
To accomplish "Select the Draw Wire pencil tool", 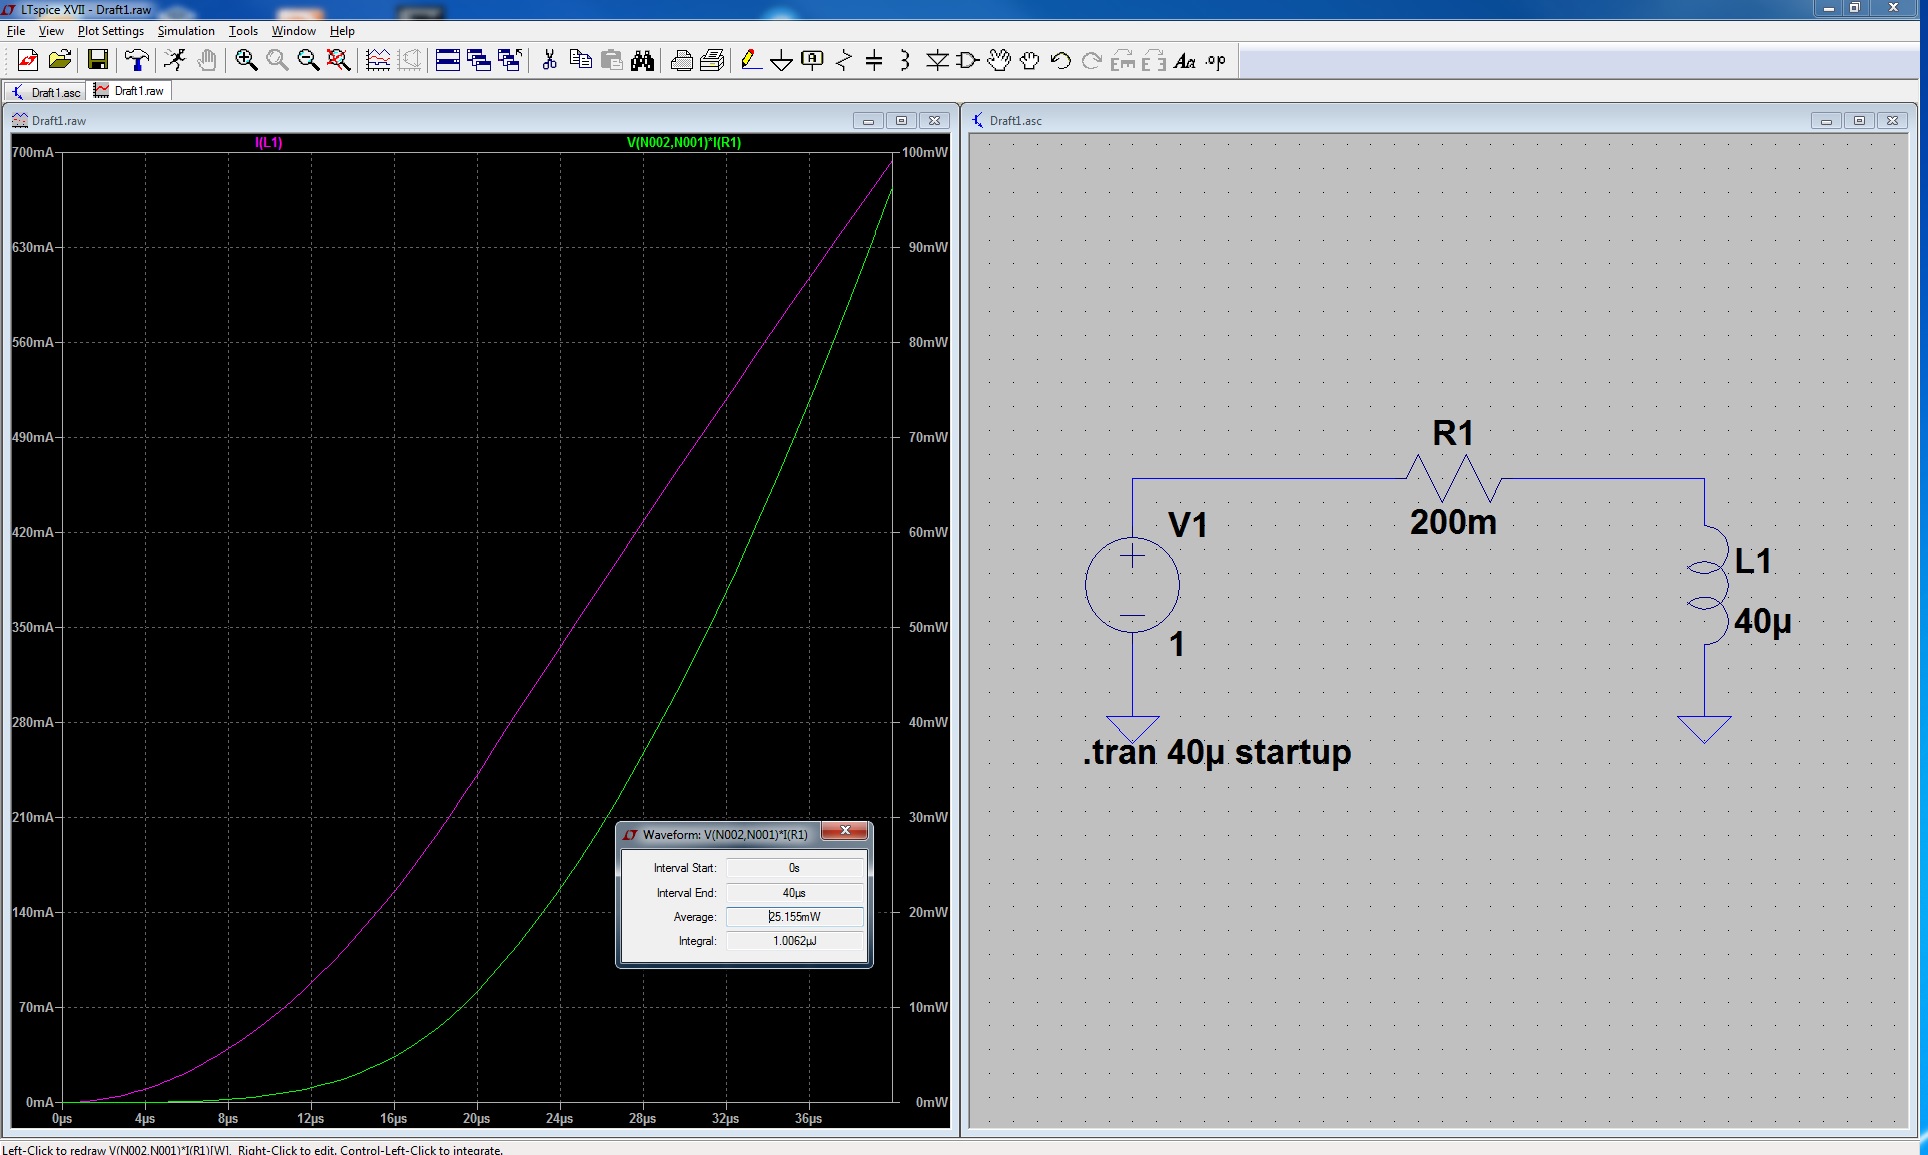I will click(x=751, y=61).
